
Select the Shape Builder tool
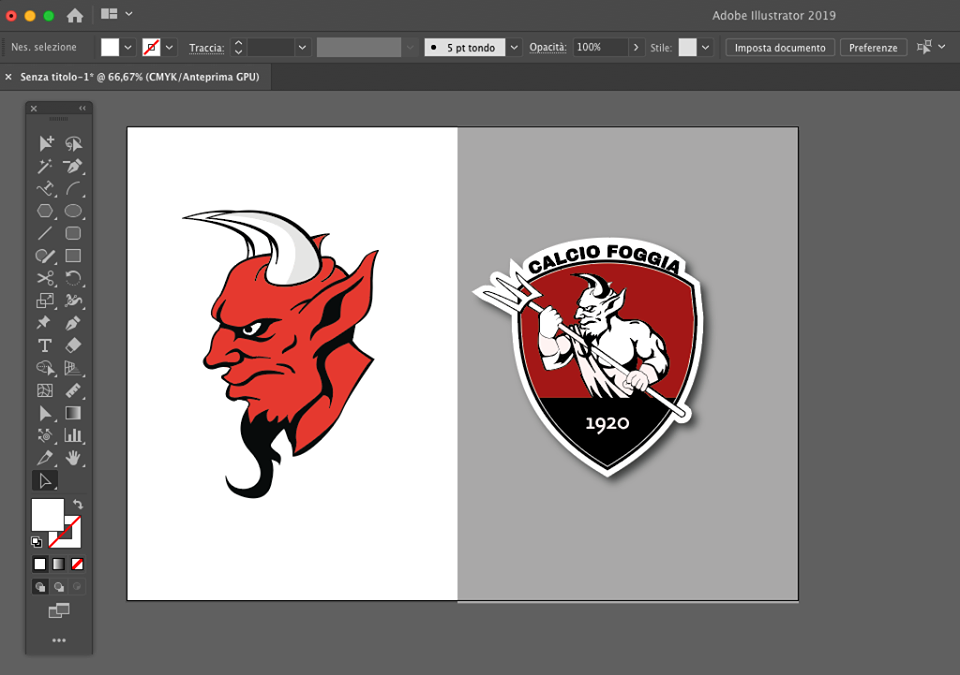(x=45, y=368)
